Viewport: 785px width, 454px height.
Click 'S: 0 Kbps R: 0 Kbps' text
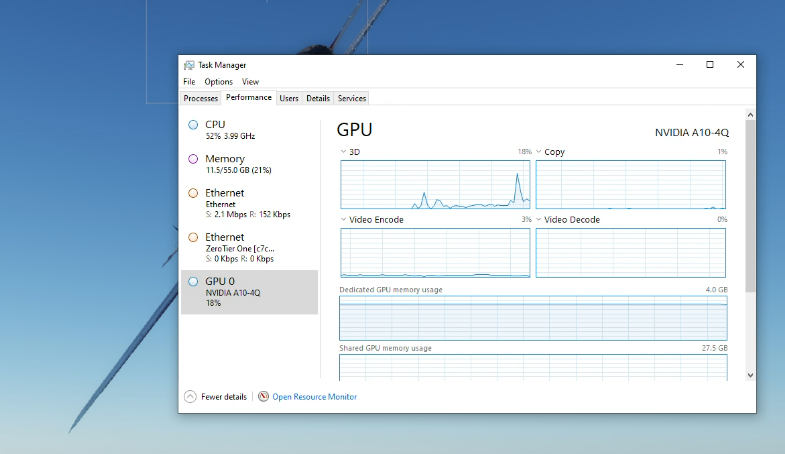click(239, 259)
